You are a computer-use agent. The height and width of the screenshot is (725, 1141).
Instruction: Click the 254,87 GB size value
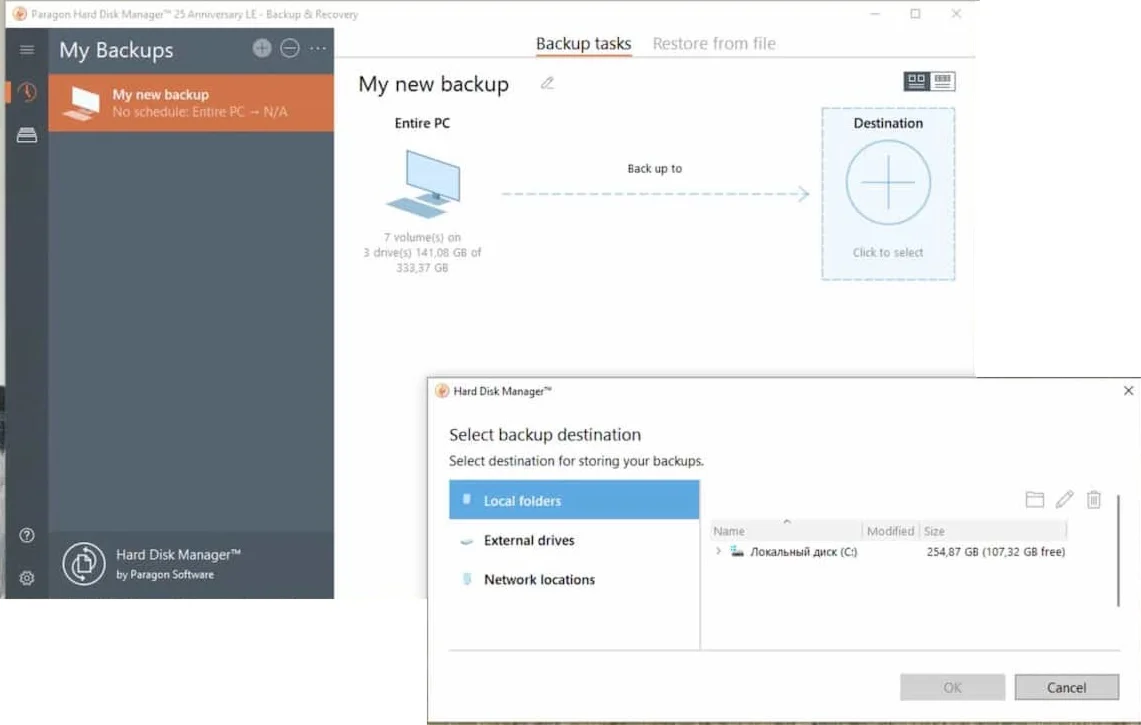point(995,552)
